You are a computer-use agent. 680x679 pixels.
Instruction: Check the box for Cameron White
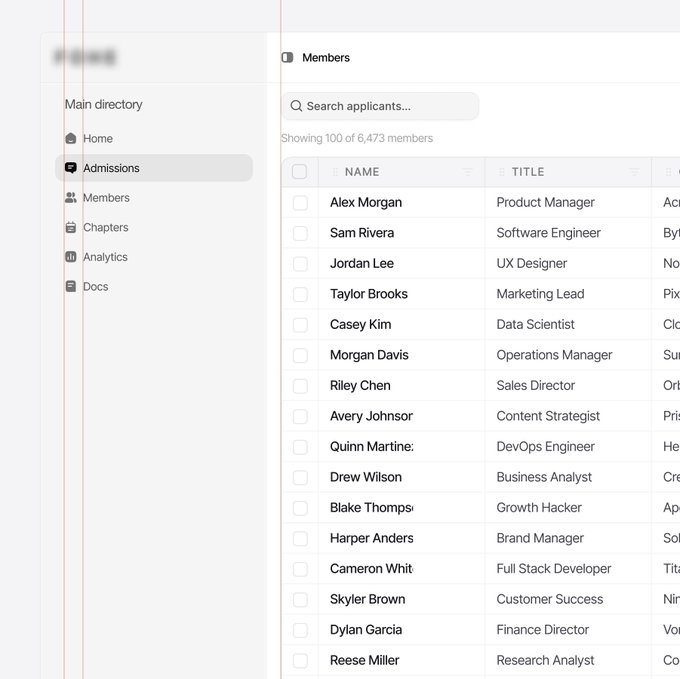coord(300,569)
